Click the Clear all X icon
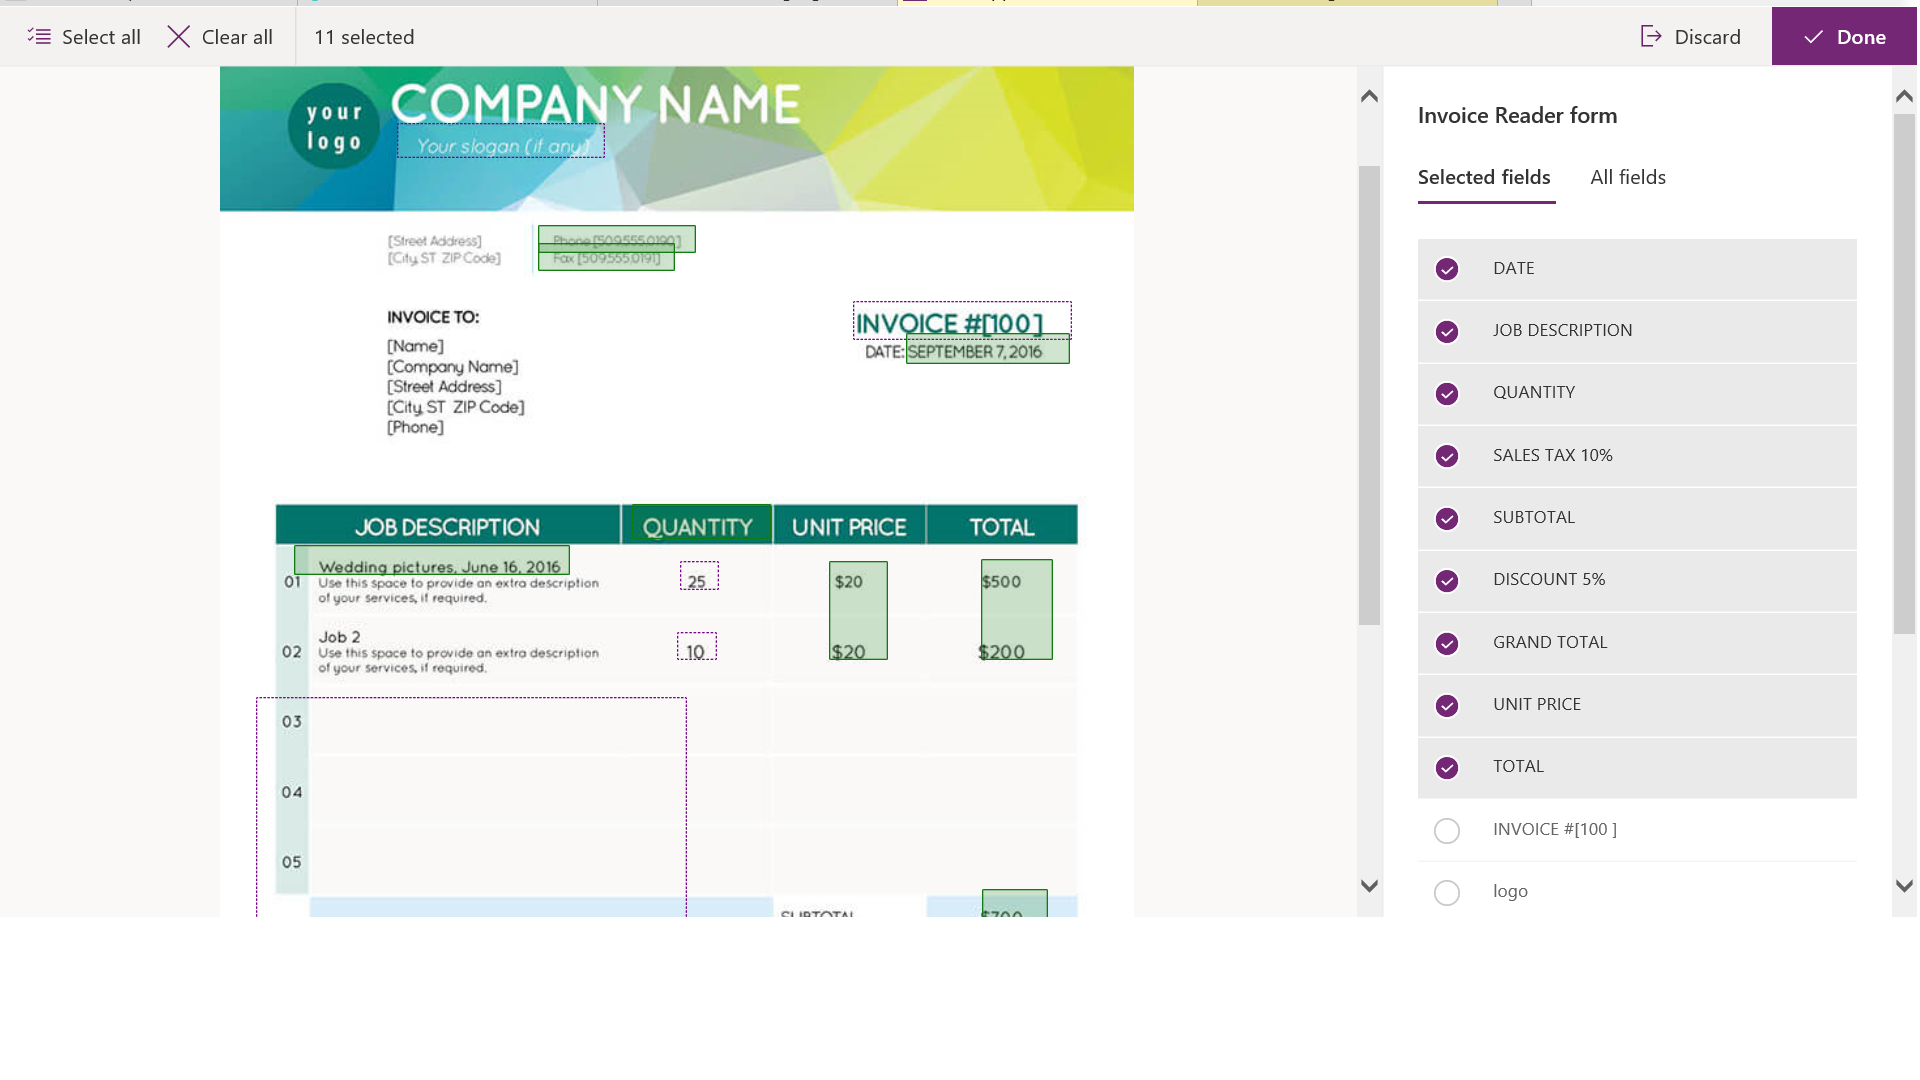 [x=179, y=37]
